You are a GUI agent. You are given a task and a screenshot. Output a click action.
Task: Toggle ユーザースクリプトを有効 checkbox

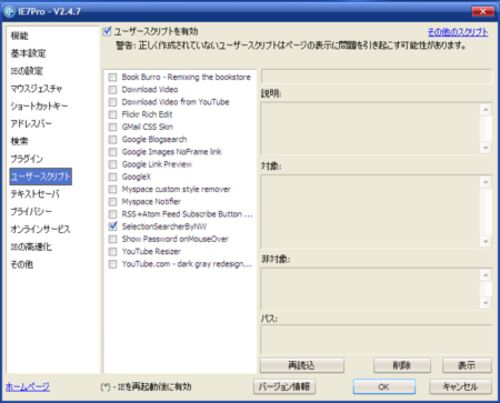pyautogui.click(x=107, y=32)
